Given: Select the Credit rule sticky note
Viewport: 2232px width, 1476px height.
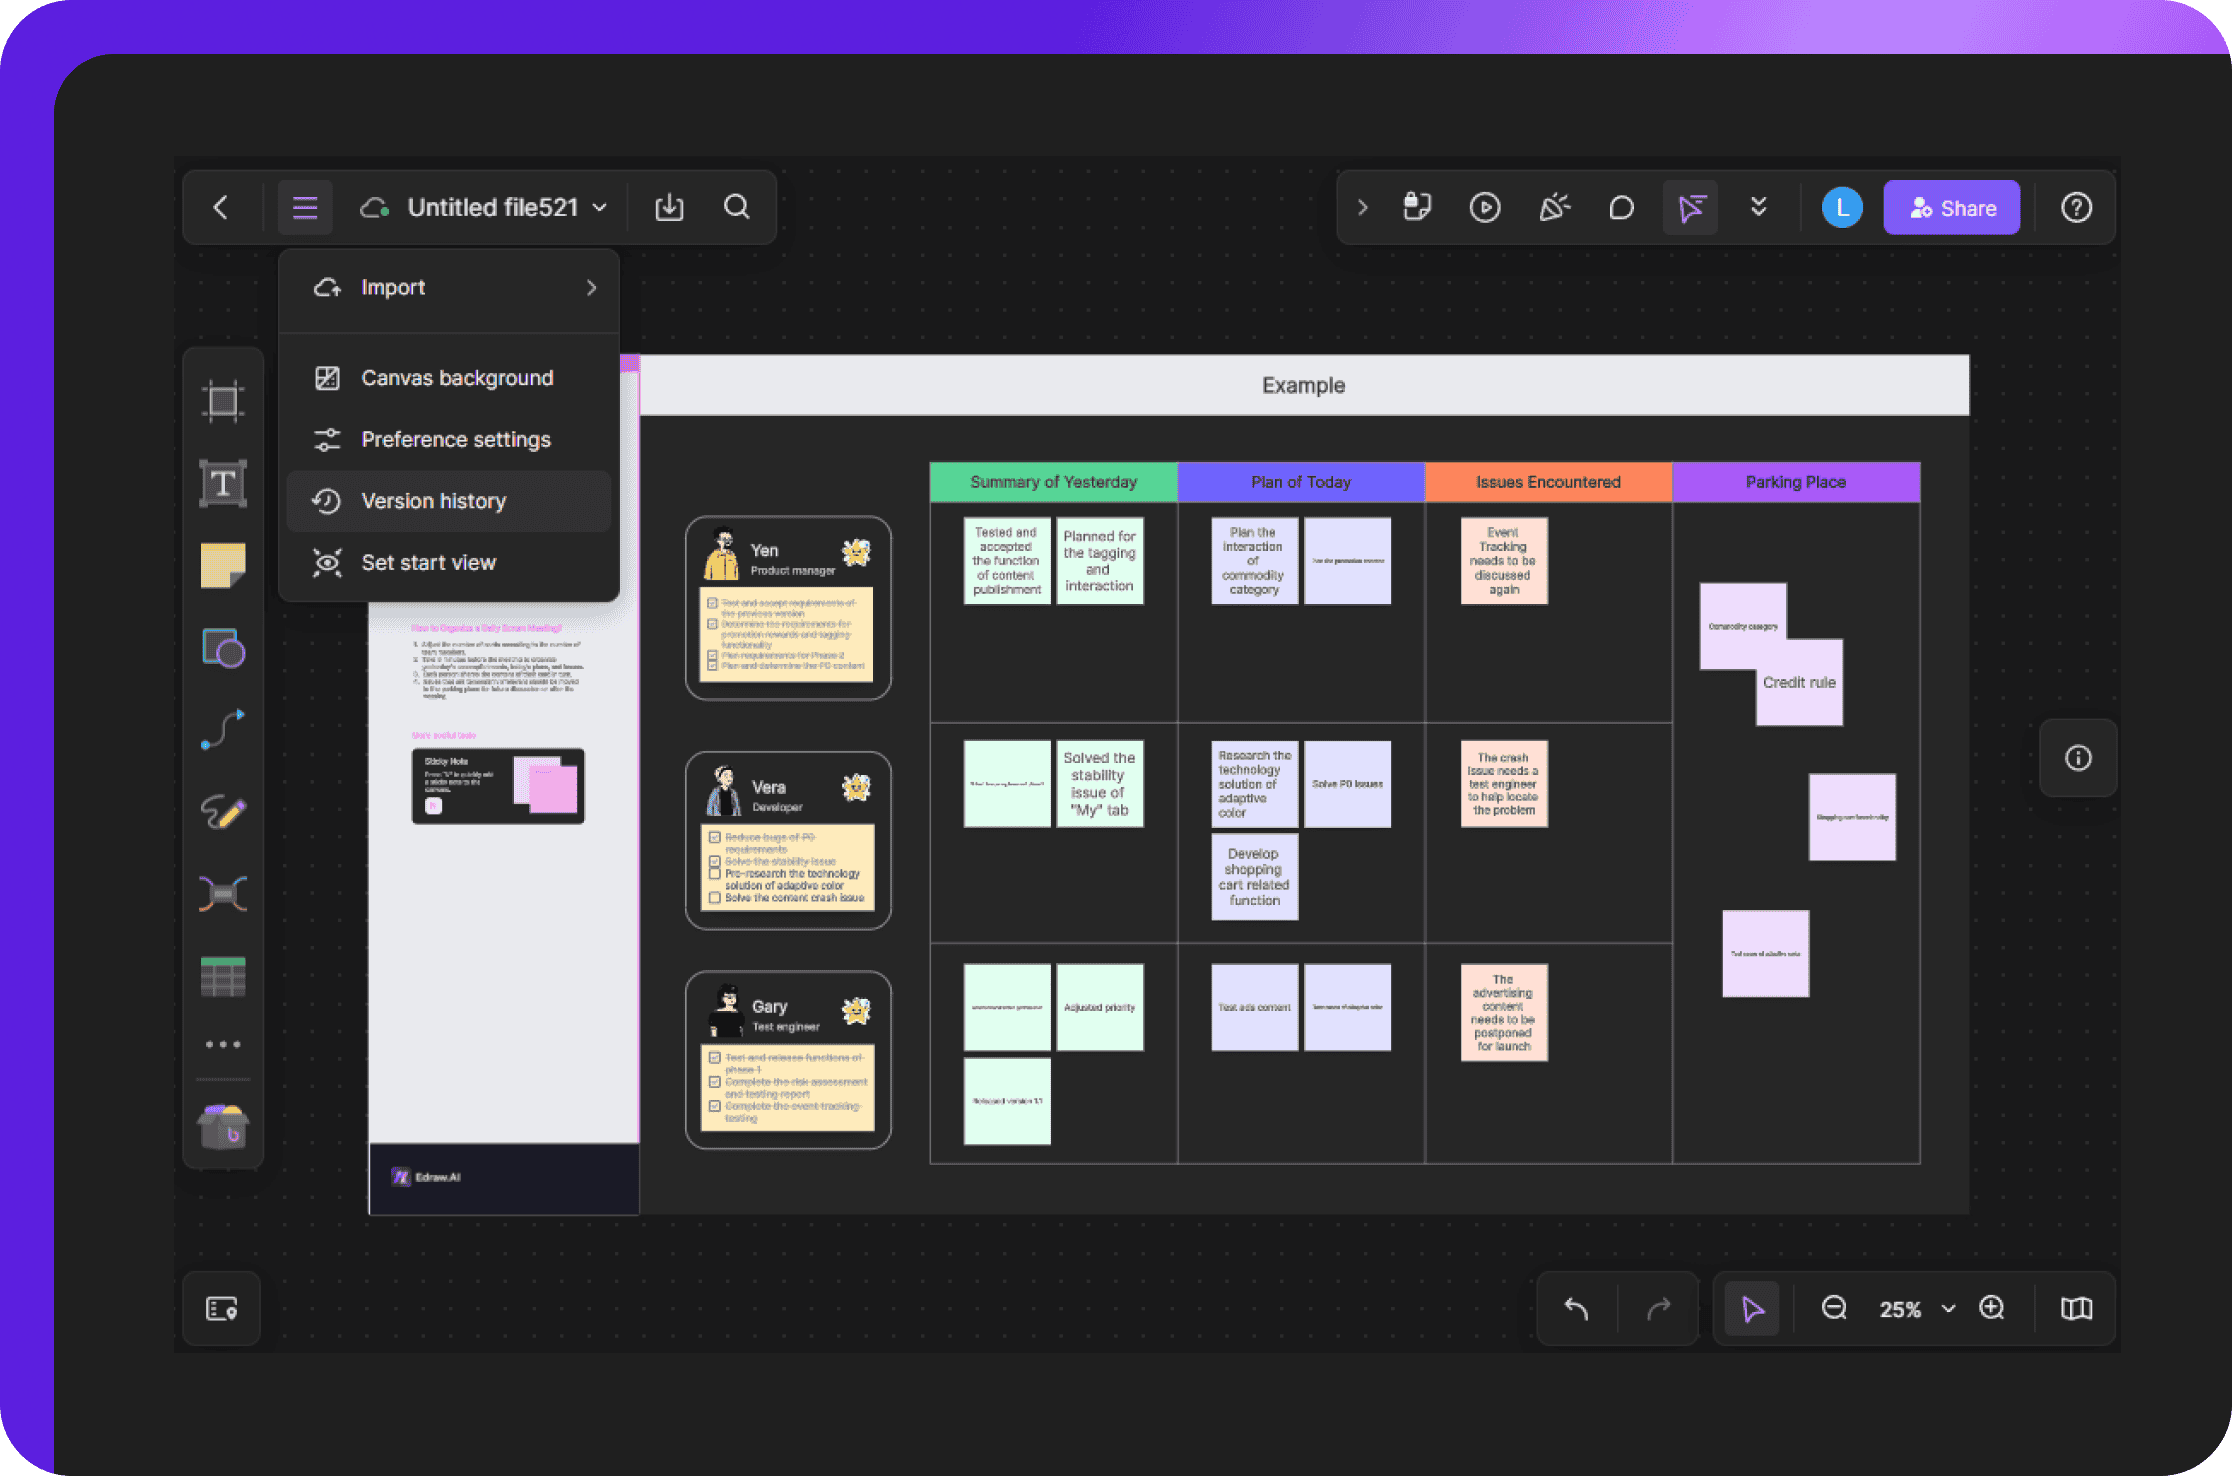Looking at the screenshot, I should click(1799, 683).
